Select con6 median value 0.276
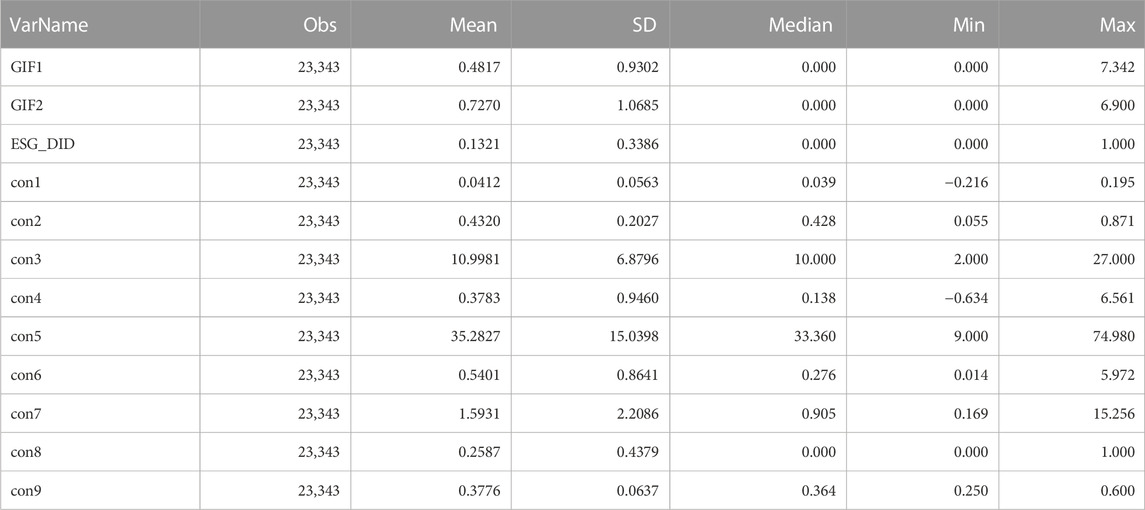 819,376
